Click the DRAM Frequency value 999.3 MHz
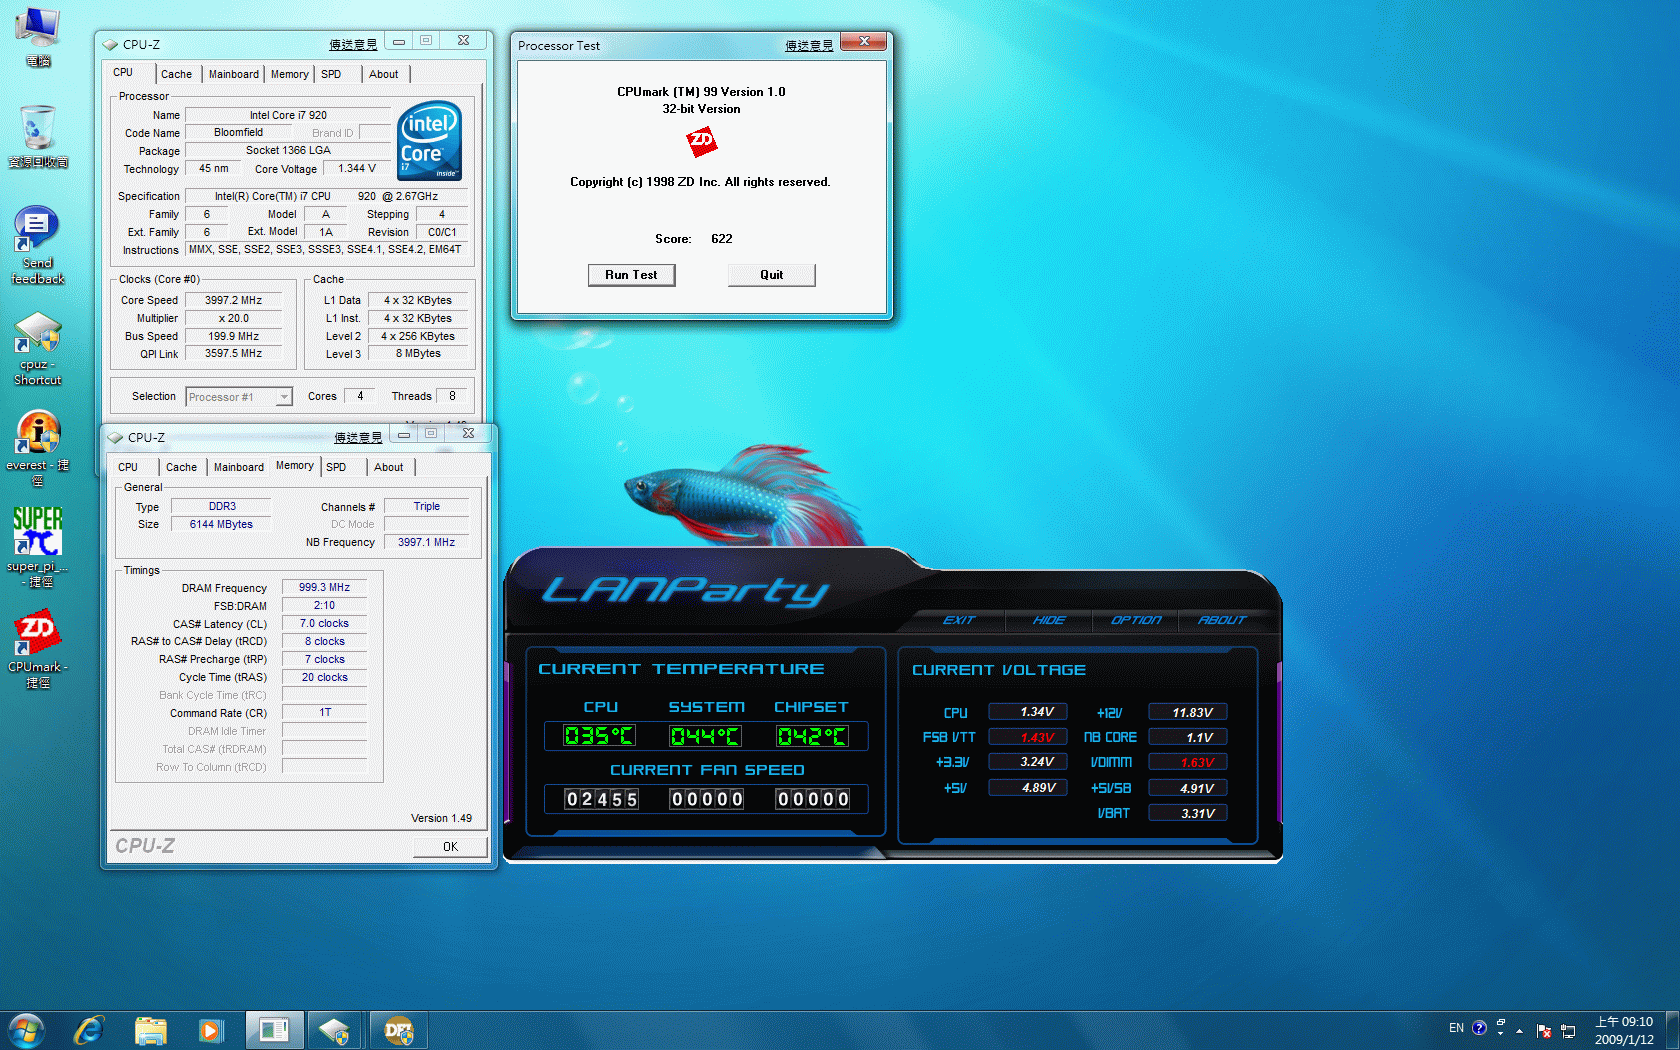Screen dimensions: 1680x1050 (324, 587)
